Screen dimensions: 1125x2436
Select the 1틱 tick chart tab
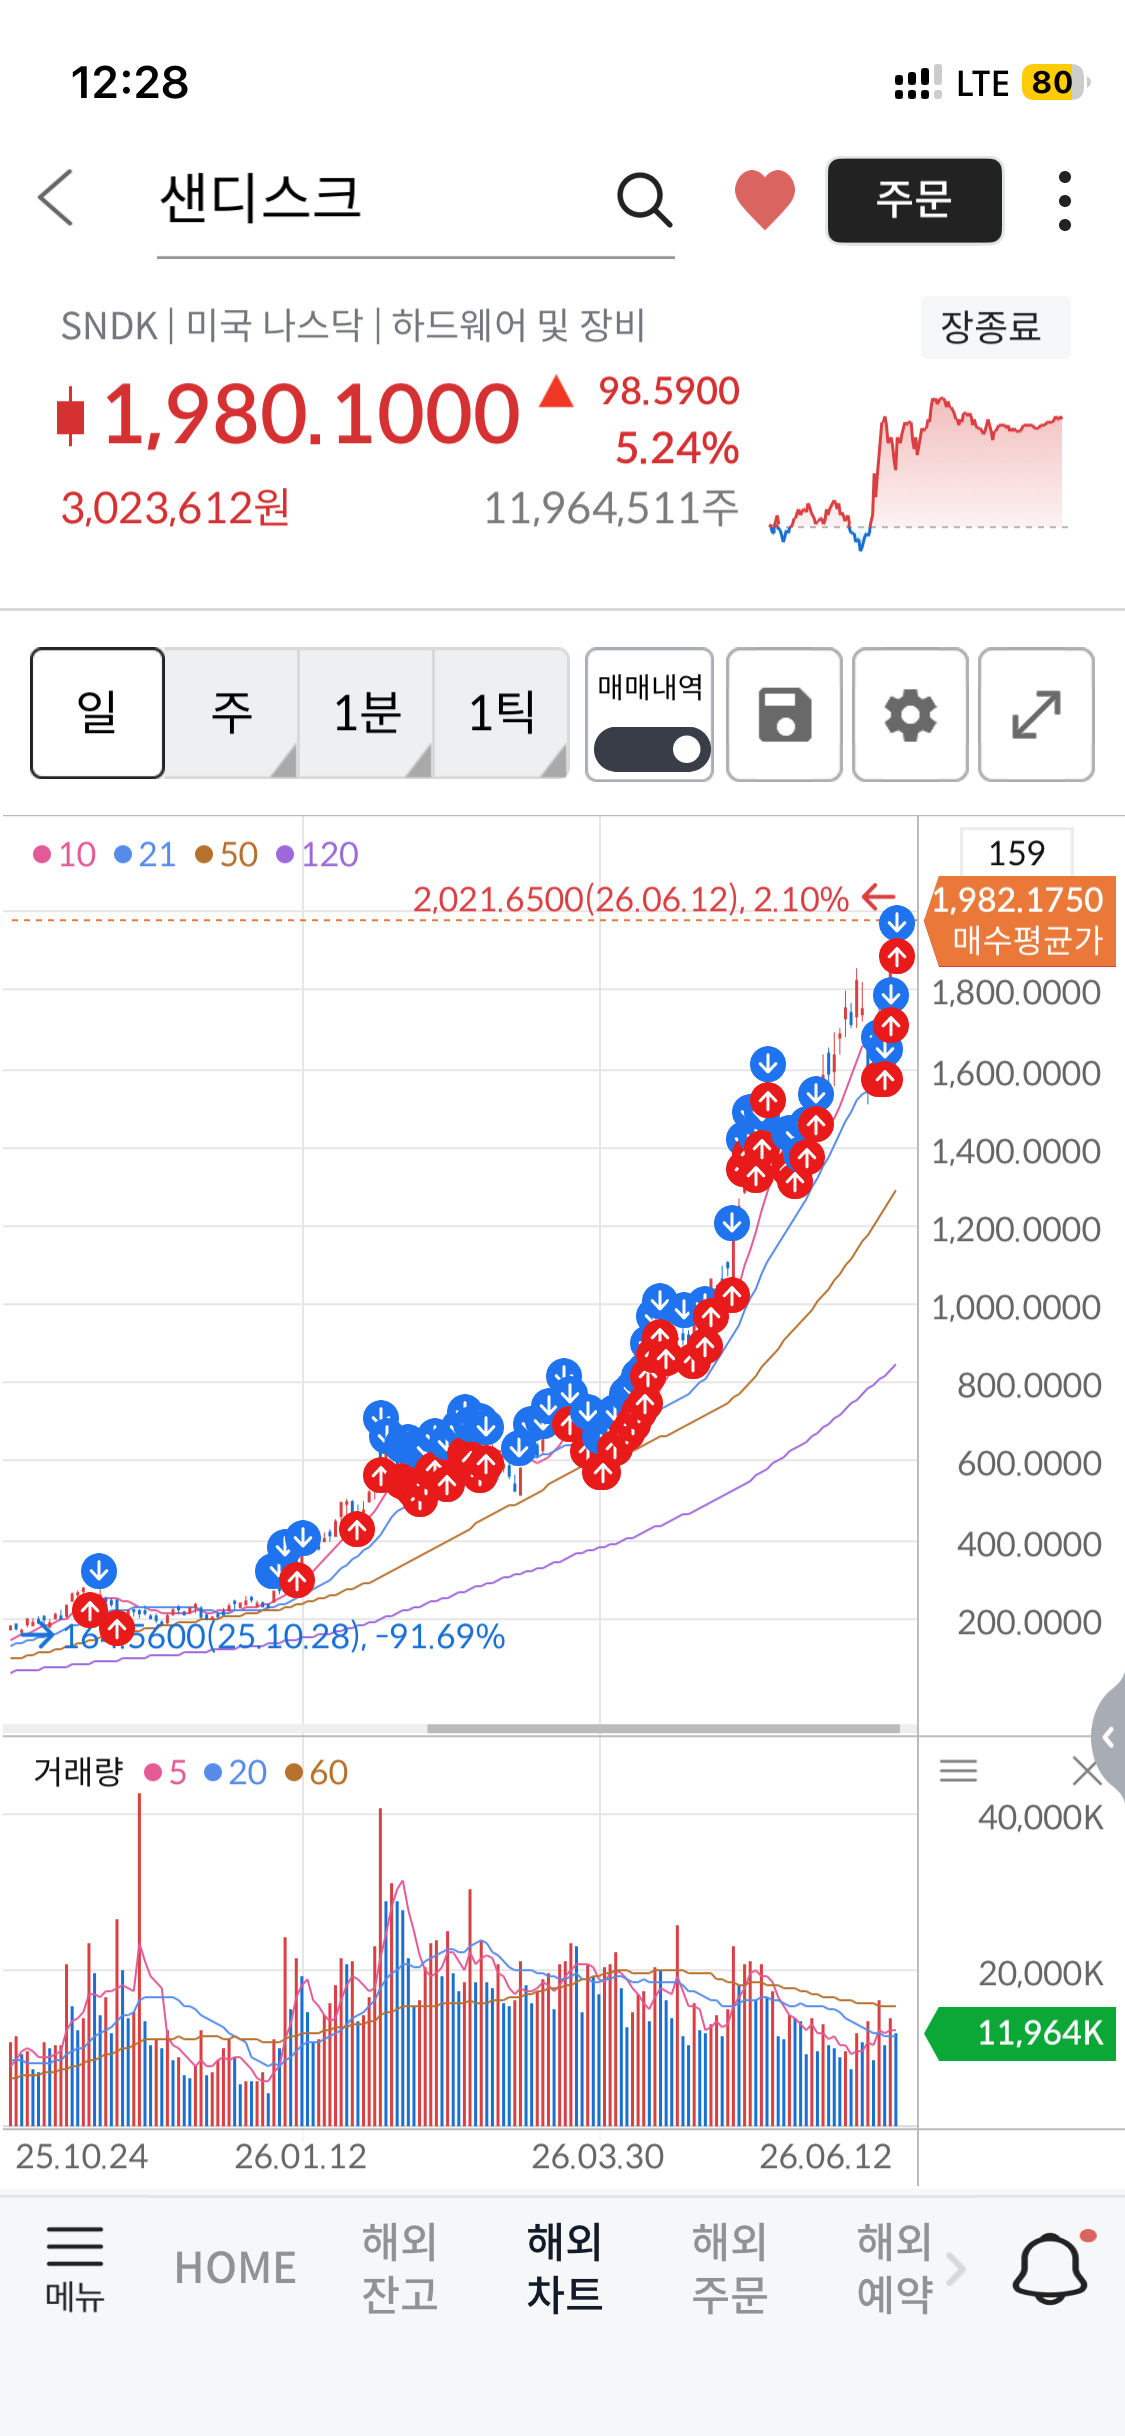point(502,713)
